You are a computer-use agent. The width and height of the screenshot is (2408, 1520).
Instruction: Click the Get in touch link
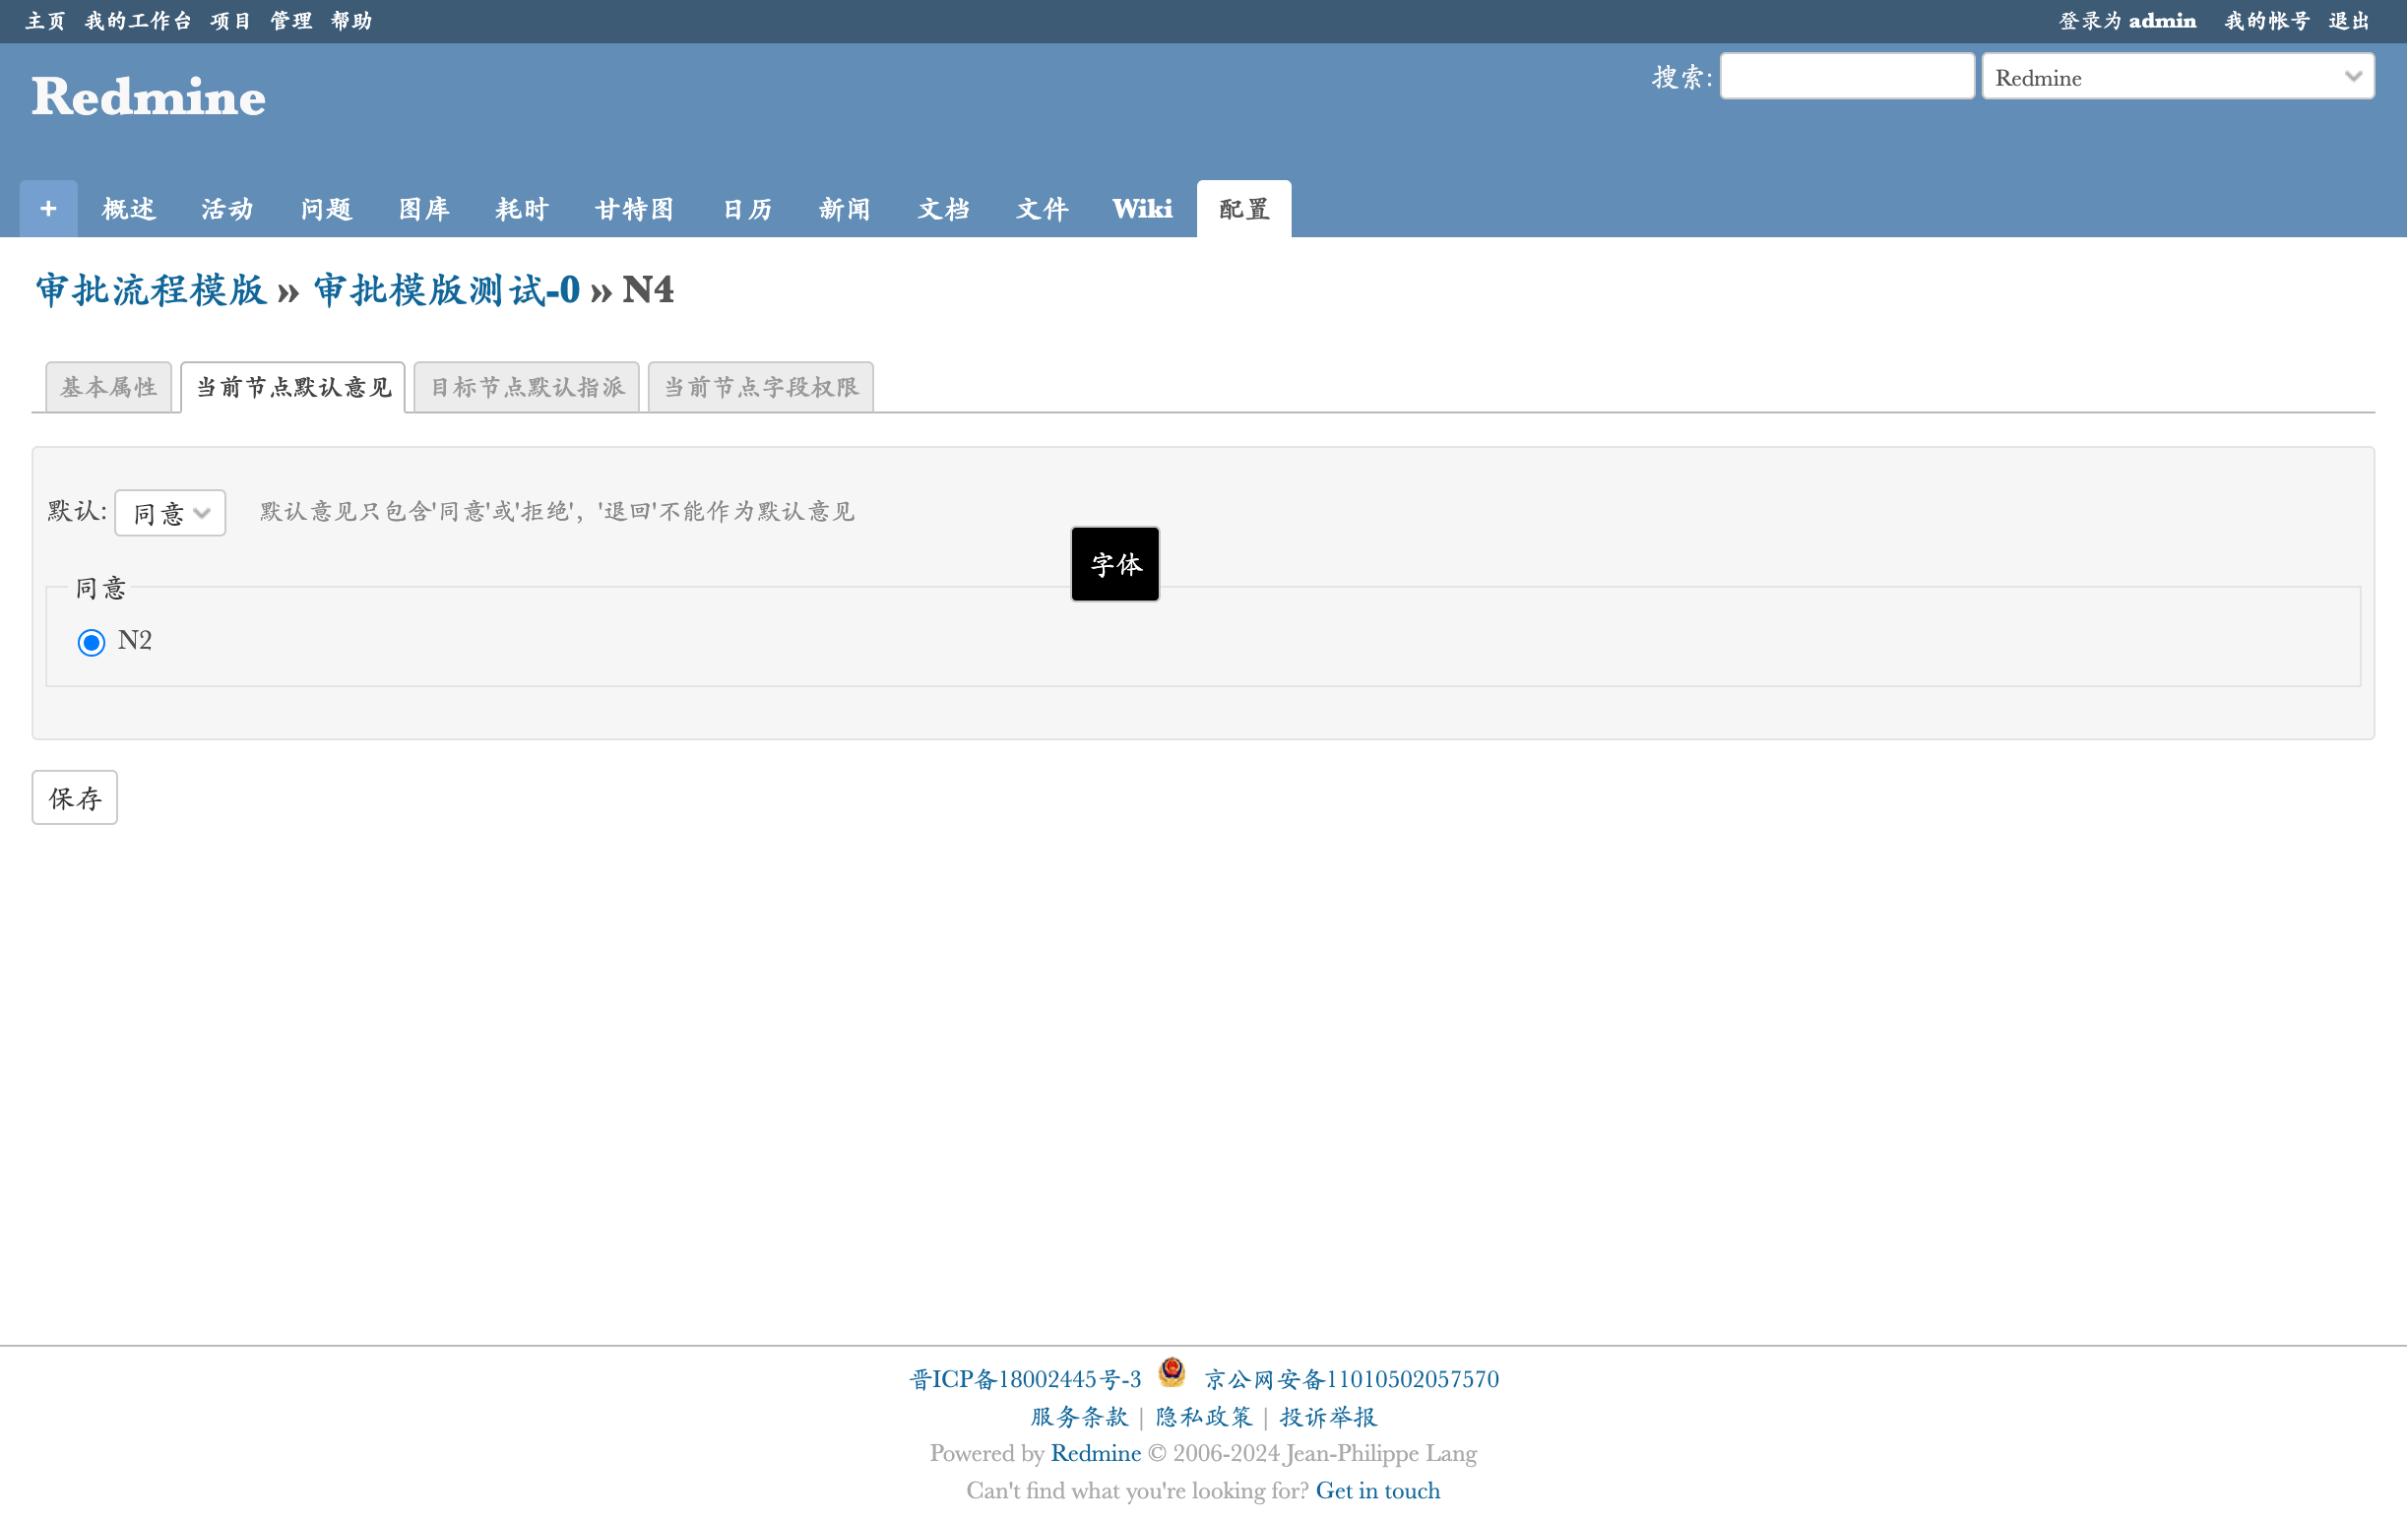[1377, 1490]
